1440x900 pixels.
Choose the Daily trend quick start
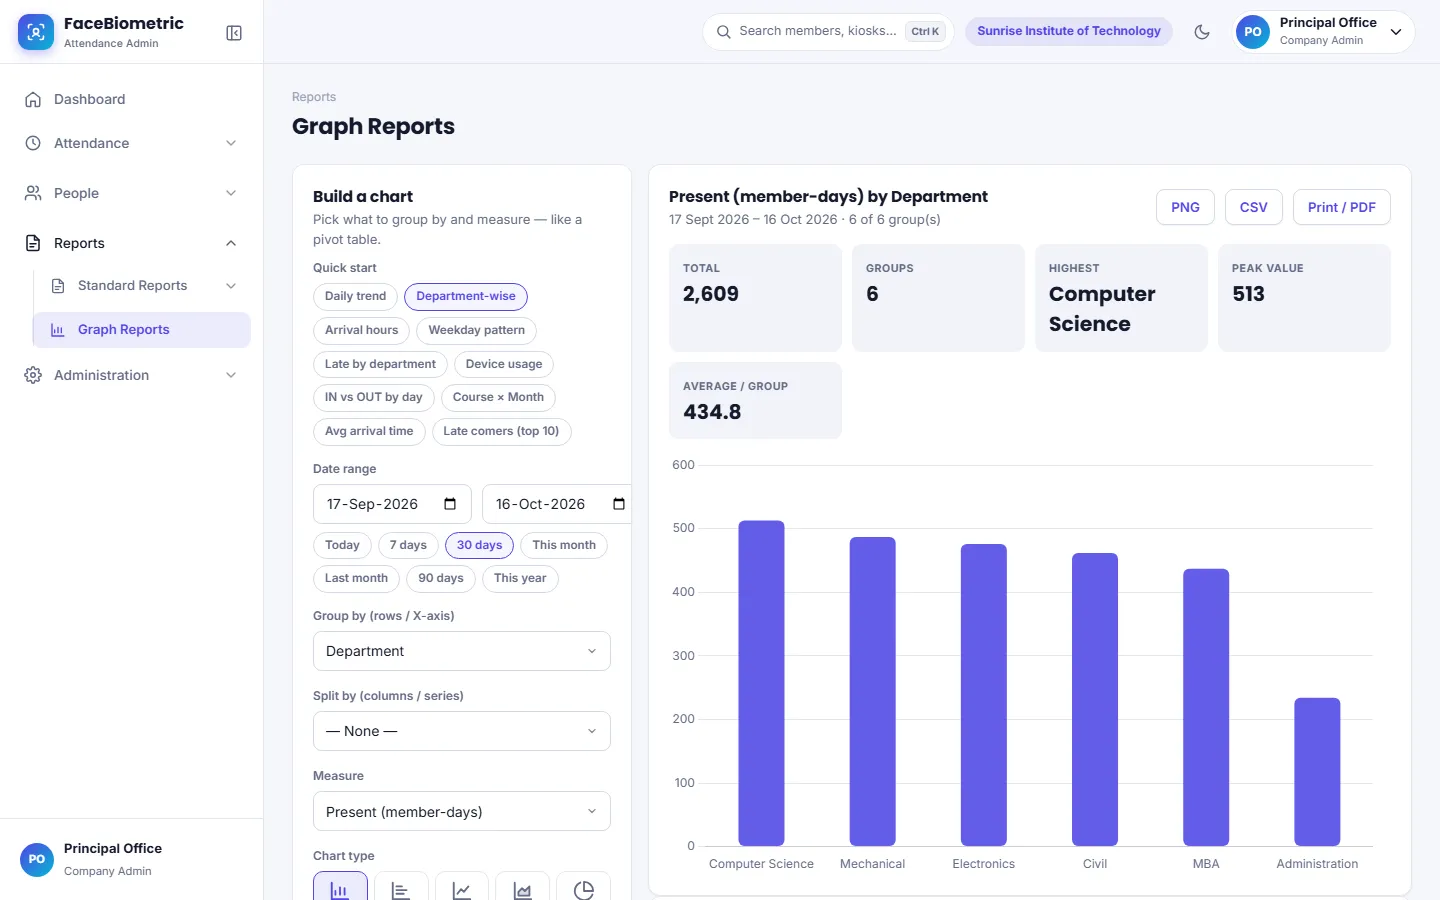(x=355, y=296)
